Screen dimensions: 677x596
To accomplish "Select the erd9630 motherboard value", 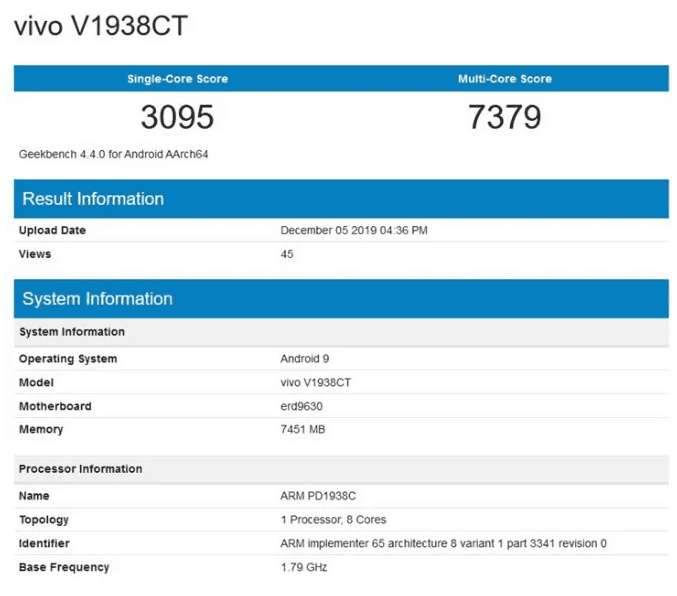I will pyautogui.click(x=301, y=406).
